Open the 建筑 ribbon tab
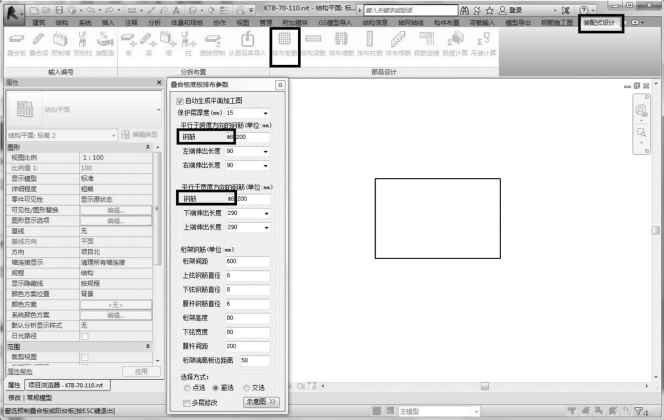Viewport: 664px width, 420px height. pos(39,23)
